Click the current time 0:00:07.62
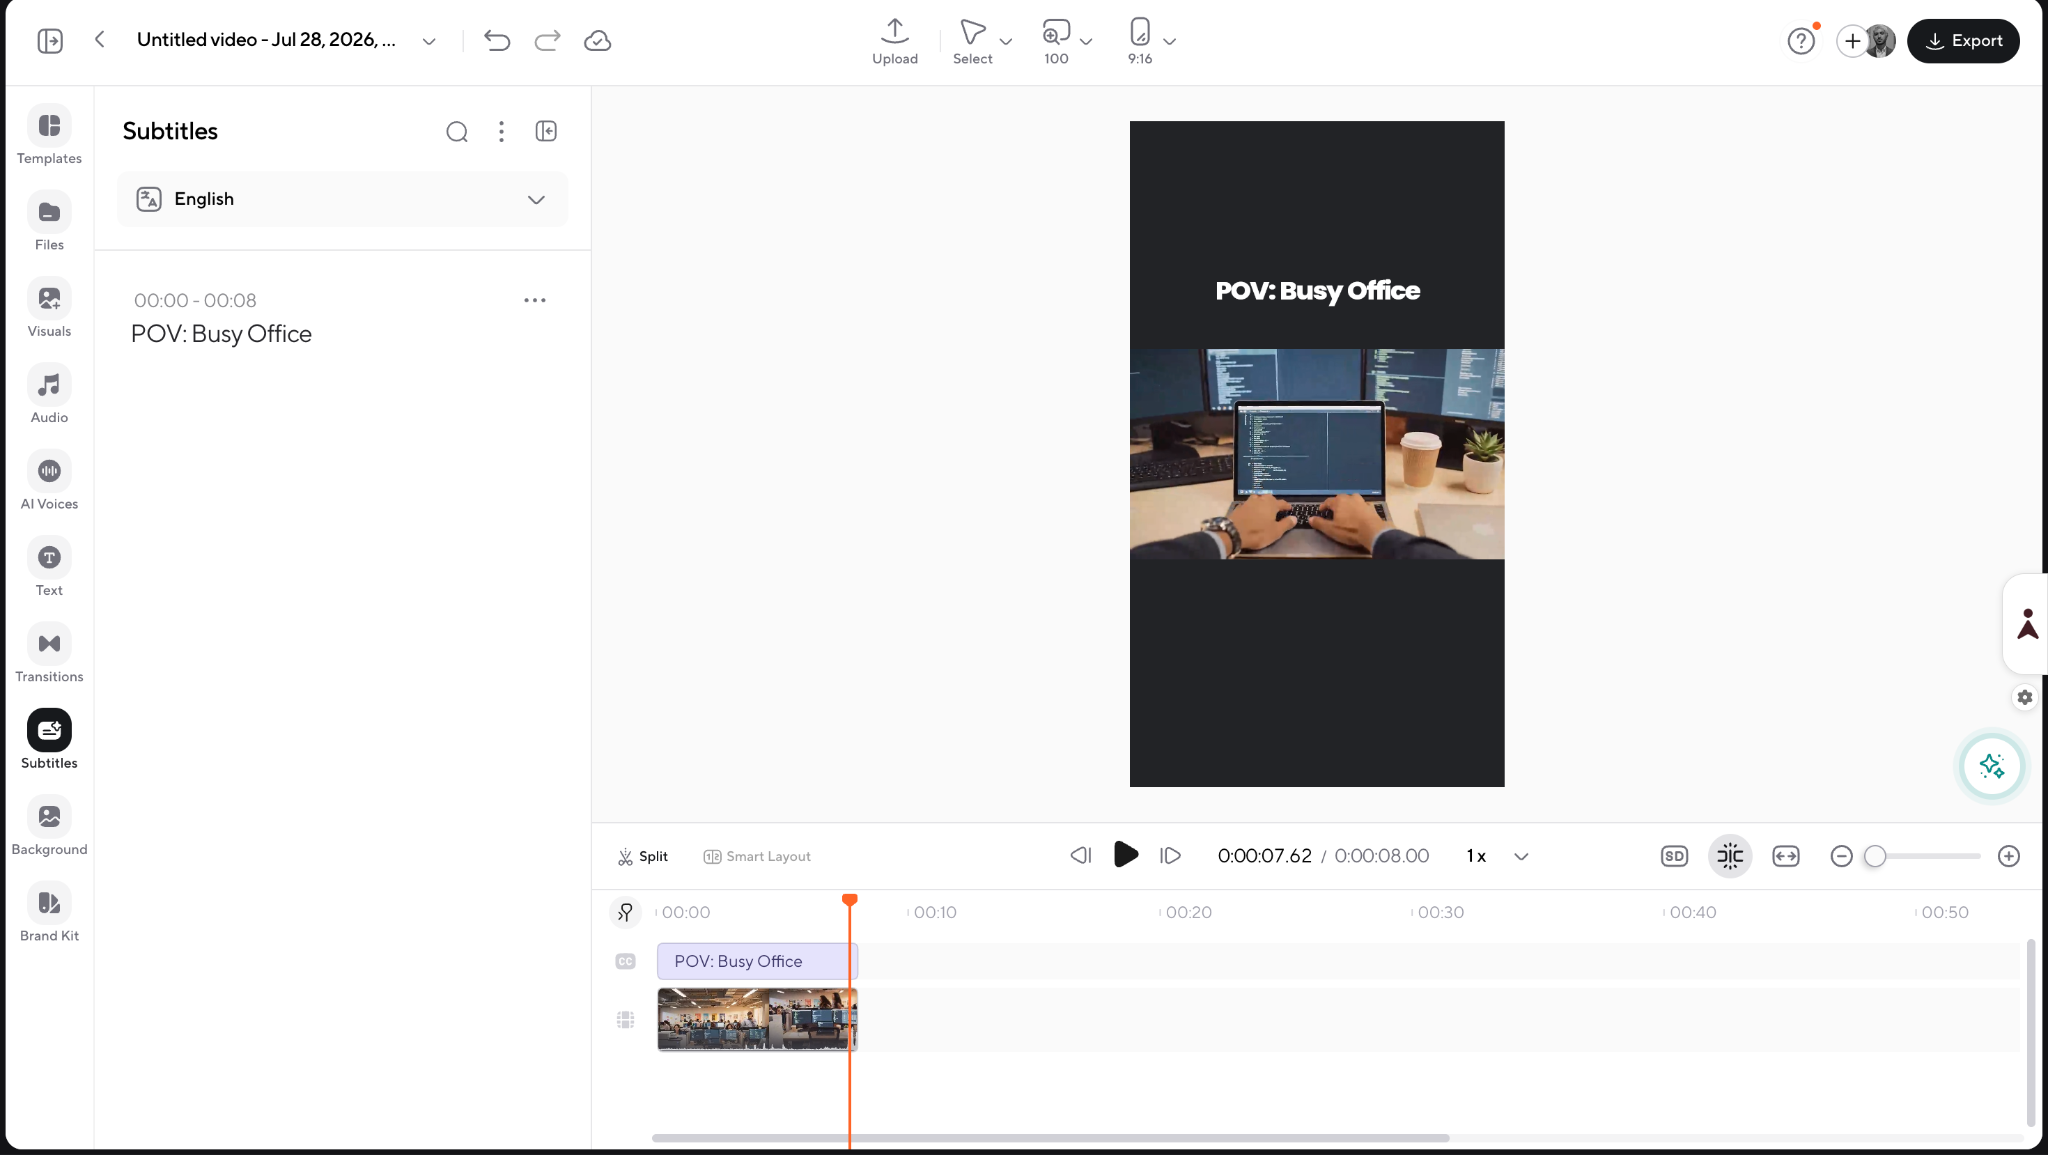This screenshot has width=2048, height=1155. (x=1264, y=856)
